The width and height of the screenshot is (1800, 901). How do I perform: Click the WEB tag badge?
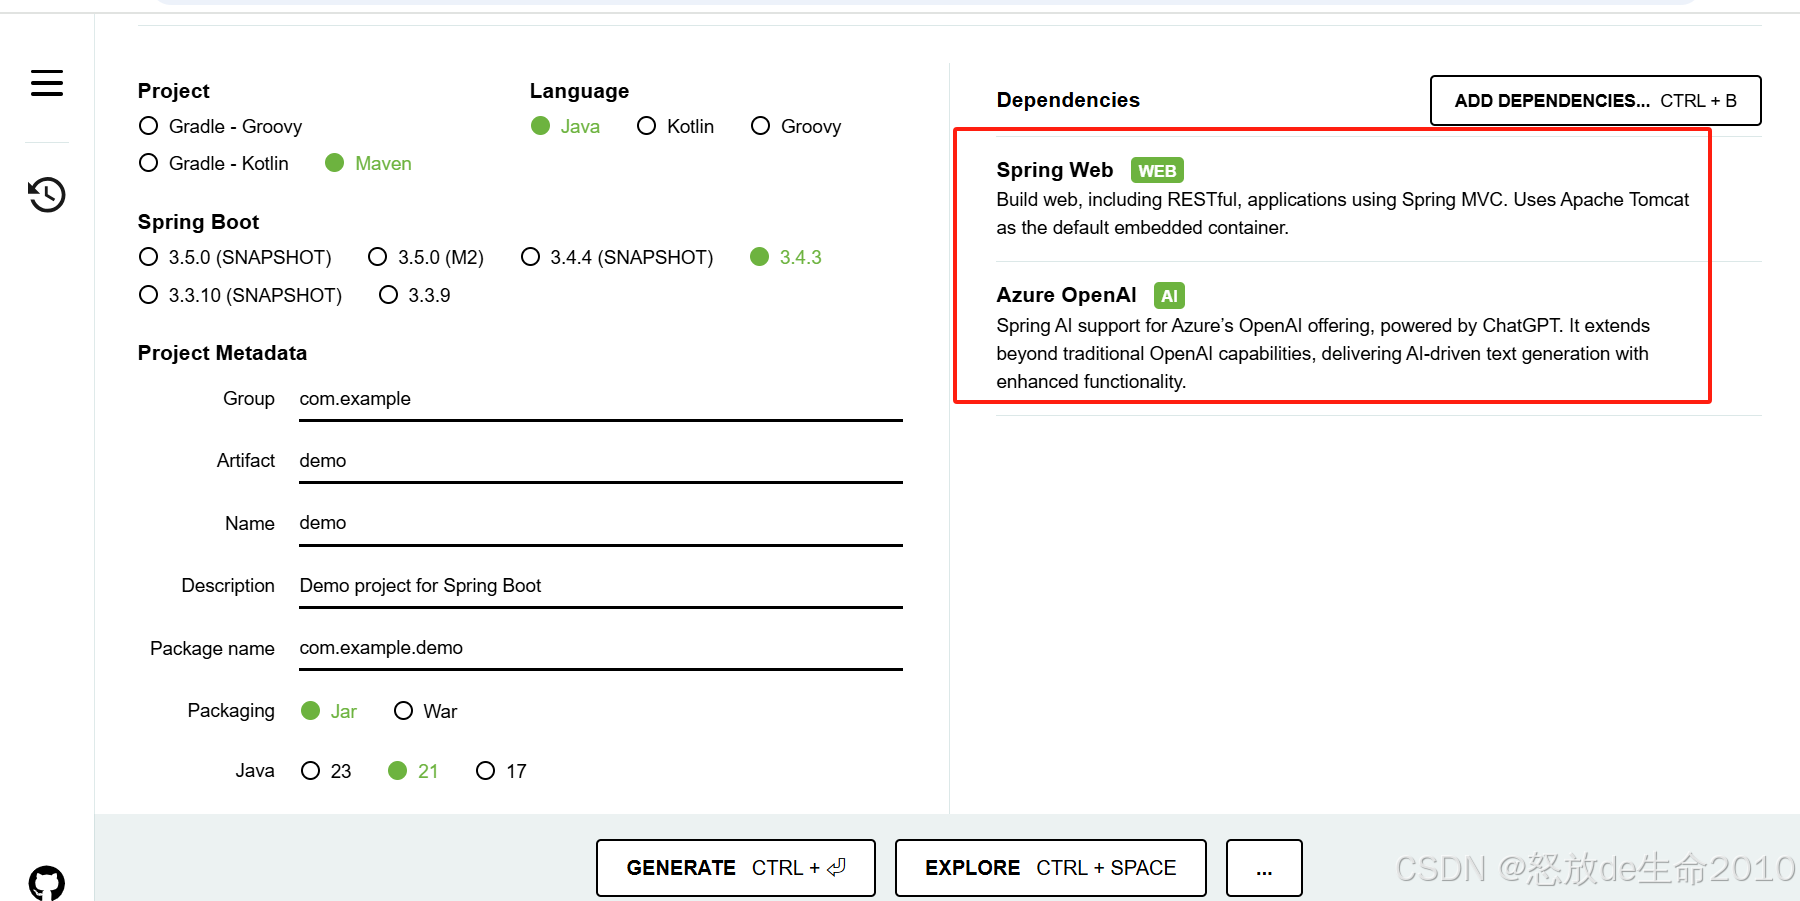tap(1157, 171)
